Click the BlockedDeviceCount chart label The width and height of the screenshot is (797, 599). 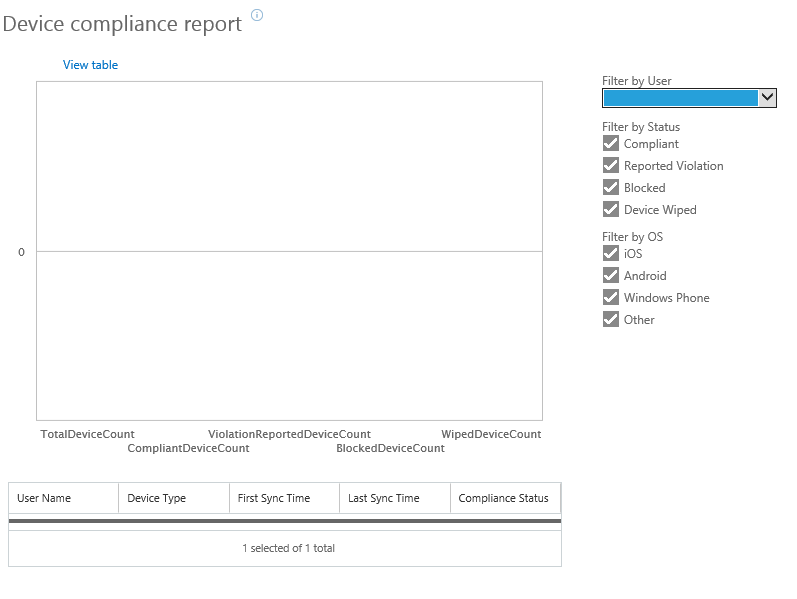[390, 448]
